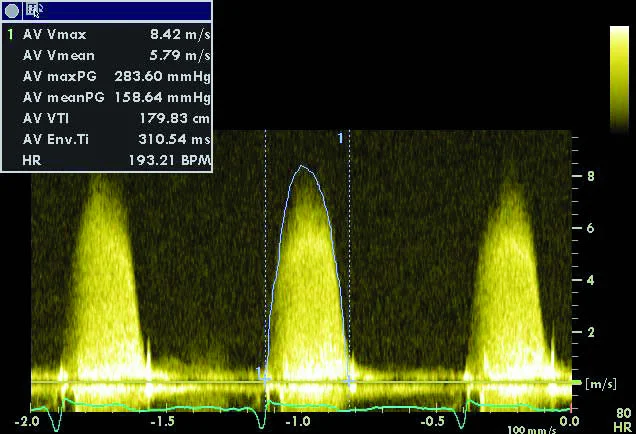
Task: Click the 2 velocity scale label
Action: tap(591, 332)
